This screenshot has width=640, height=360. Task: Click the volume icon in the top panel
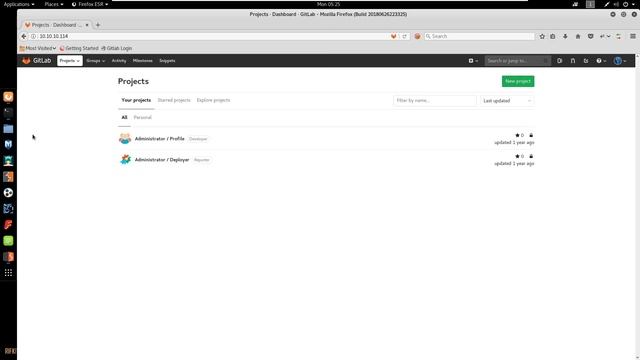[x=616, y=4]
